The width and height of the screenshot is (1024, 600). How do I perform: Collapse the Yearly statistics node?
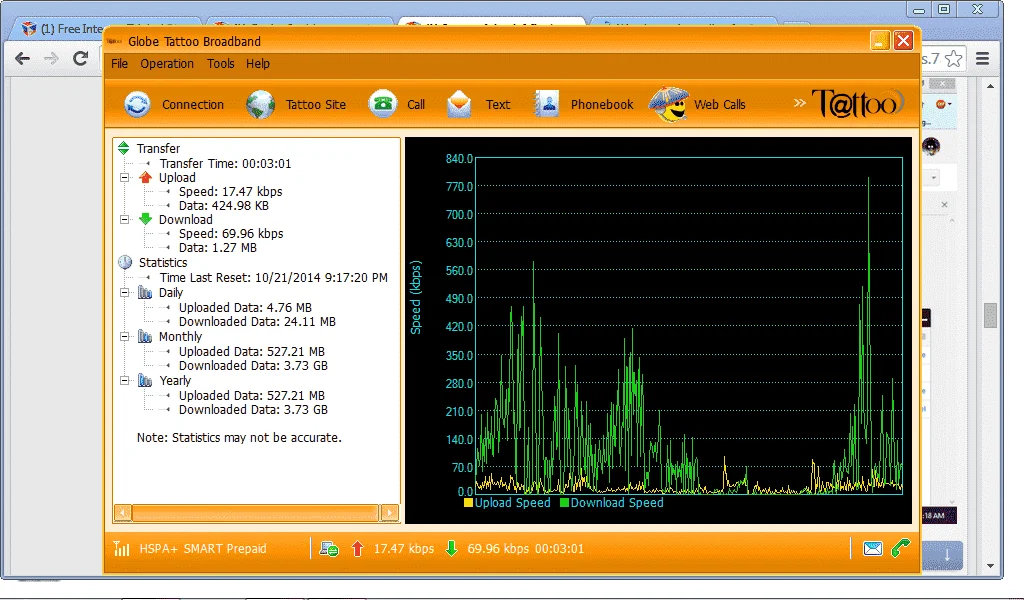point(124,381)
